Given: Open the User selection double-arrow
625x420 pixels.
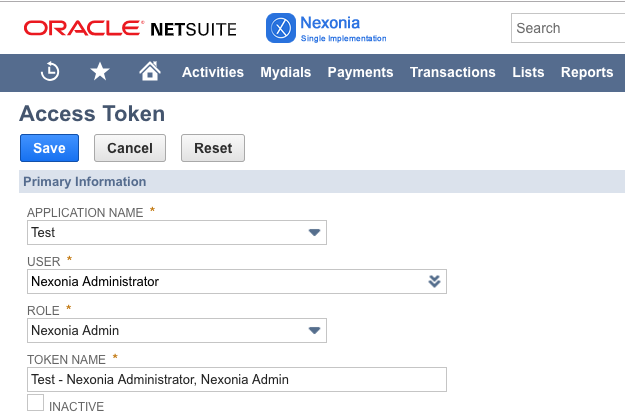Looking at the screenshot, I should [434, 281].
